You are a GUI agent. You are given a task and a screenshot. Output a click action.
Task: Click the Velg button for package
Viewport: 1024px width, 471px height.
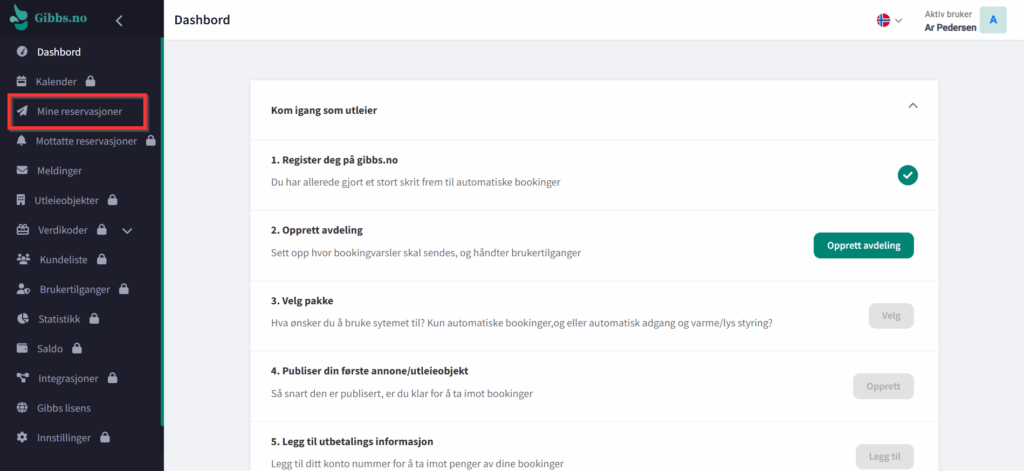pos(890,316)
